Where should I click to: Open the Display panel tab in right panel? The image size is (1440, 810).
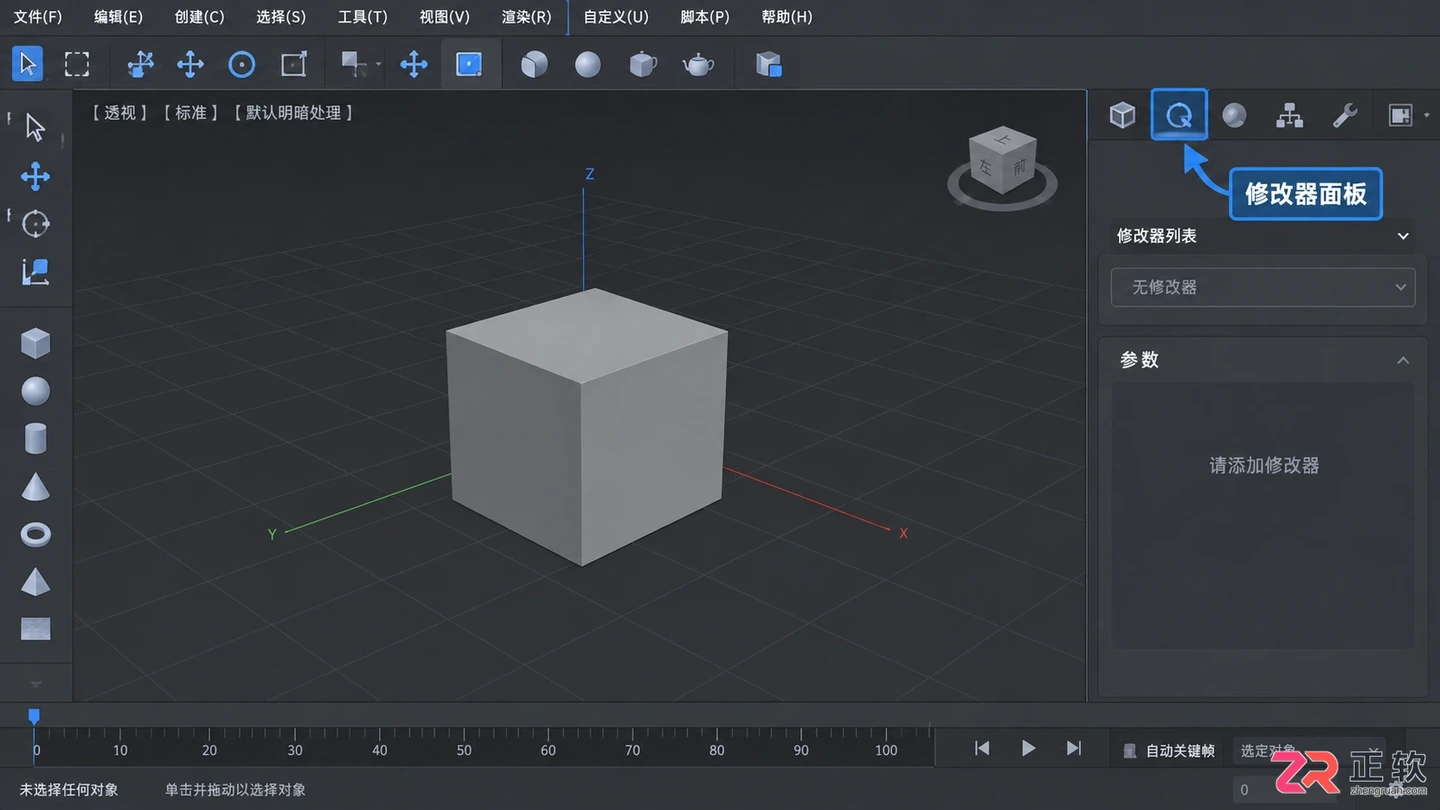tap(1401, 115)
